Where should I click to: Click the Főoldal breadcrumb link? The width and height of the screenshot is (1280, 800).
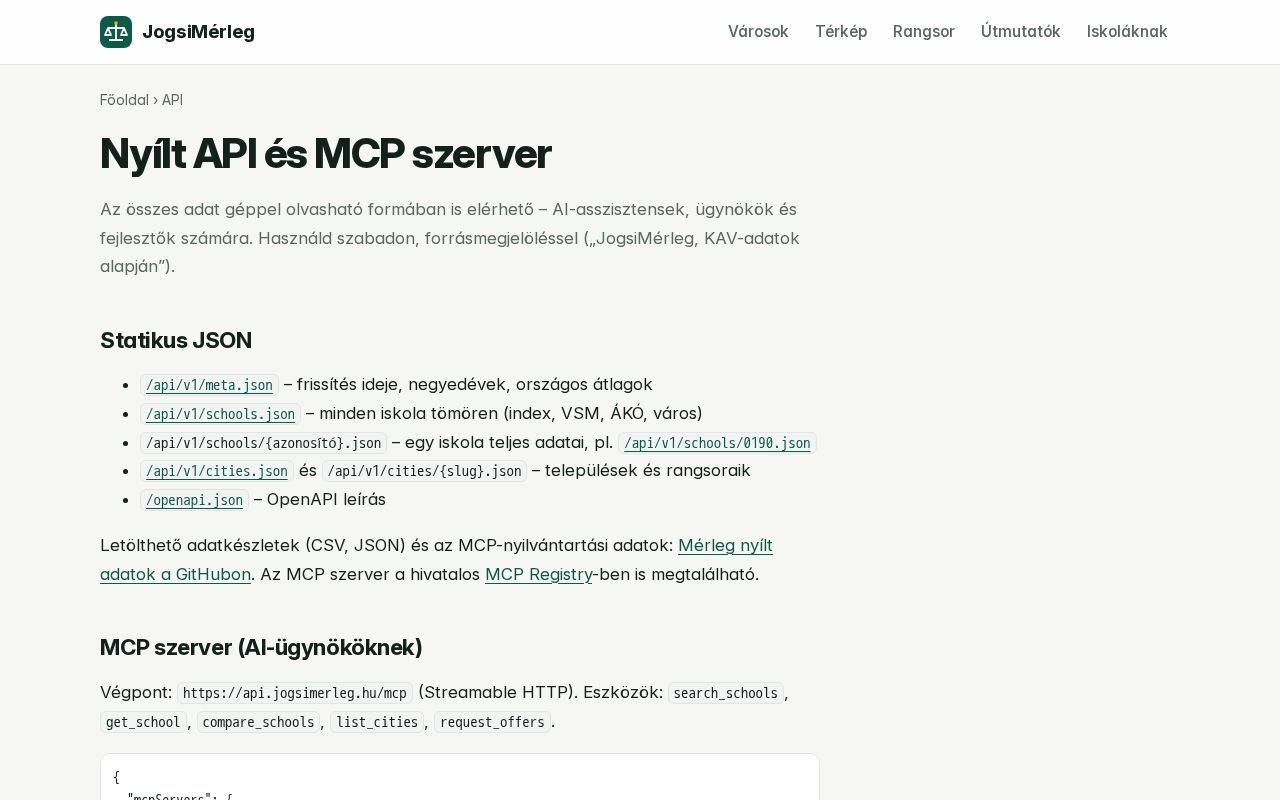pyautogui.click(x=124, y=100)
